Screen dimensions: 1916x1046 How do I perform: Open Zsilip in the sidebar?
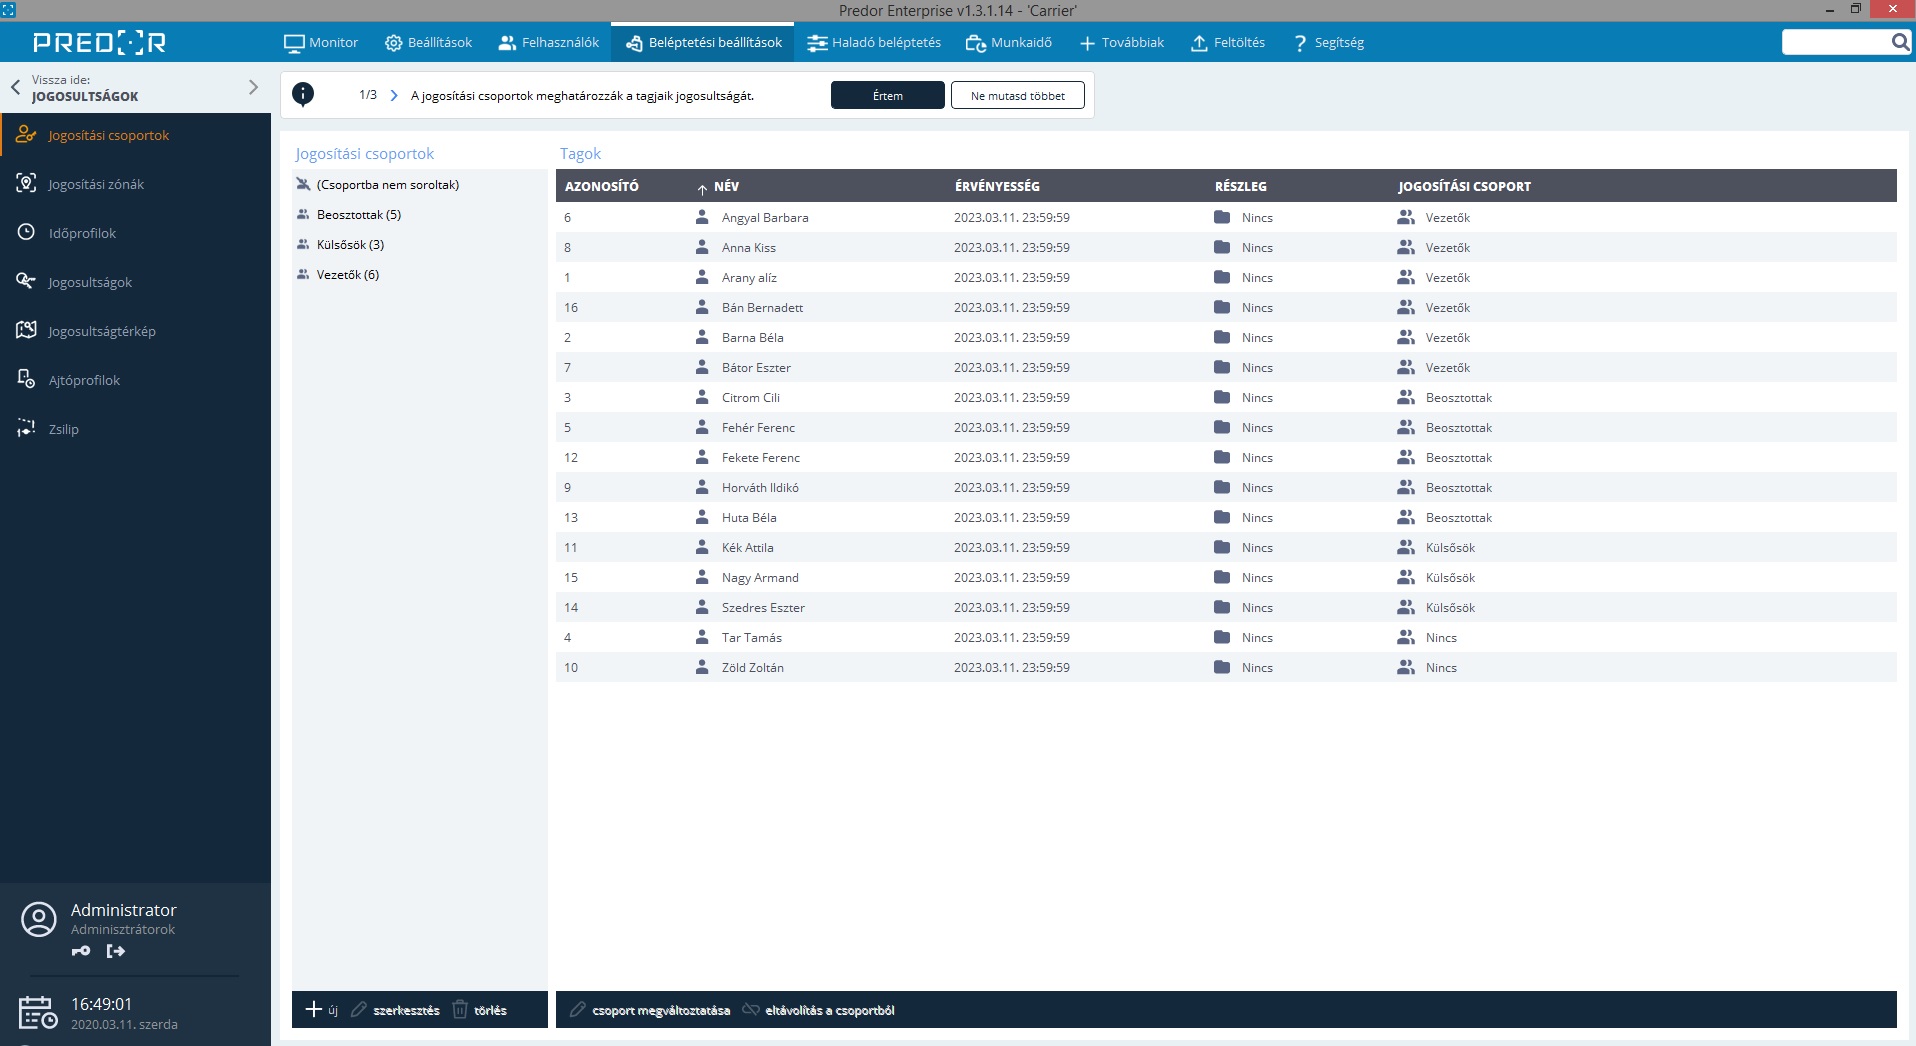(x=63, y=429)
